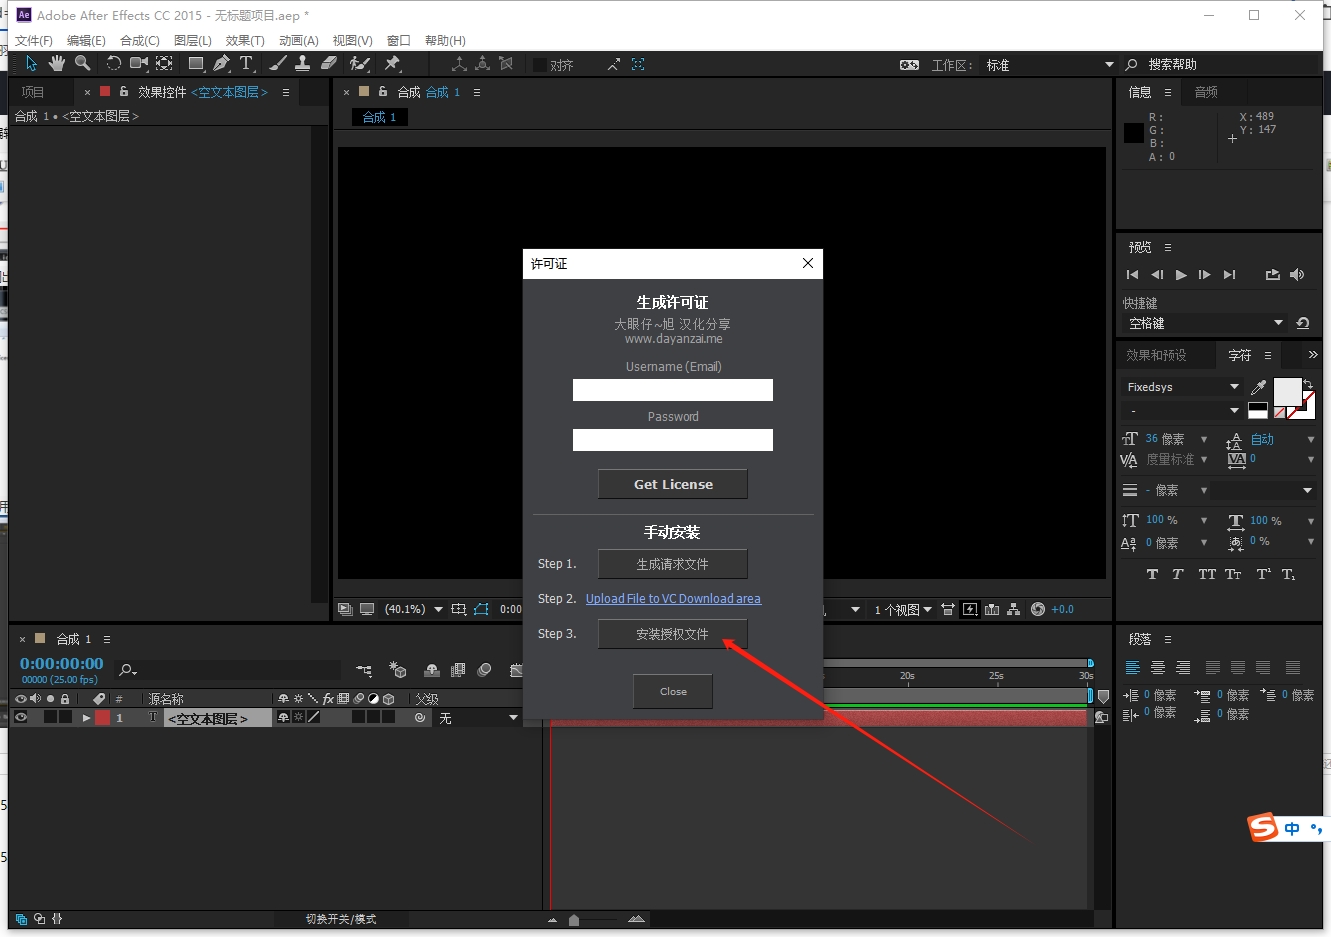Toggle the motion blur switch in timeline
Screen dimensions: 1331x937
pyautogui.click(x=484, y=670)
